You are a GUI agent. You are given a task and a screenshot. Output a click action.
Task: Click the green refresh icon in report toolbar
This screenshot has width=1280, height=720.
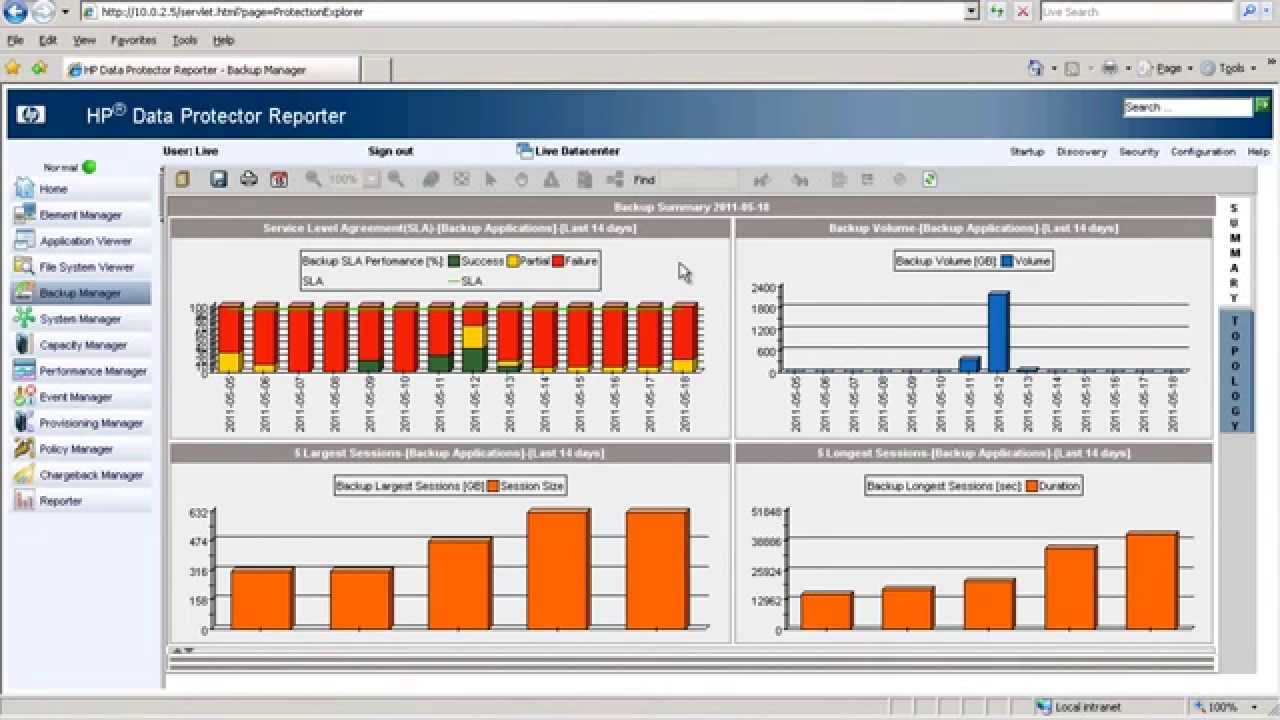[x=929, y=179]
